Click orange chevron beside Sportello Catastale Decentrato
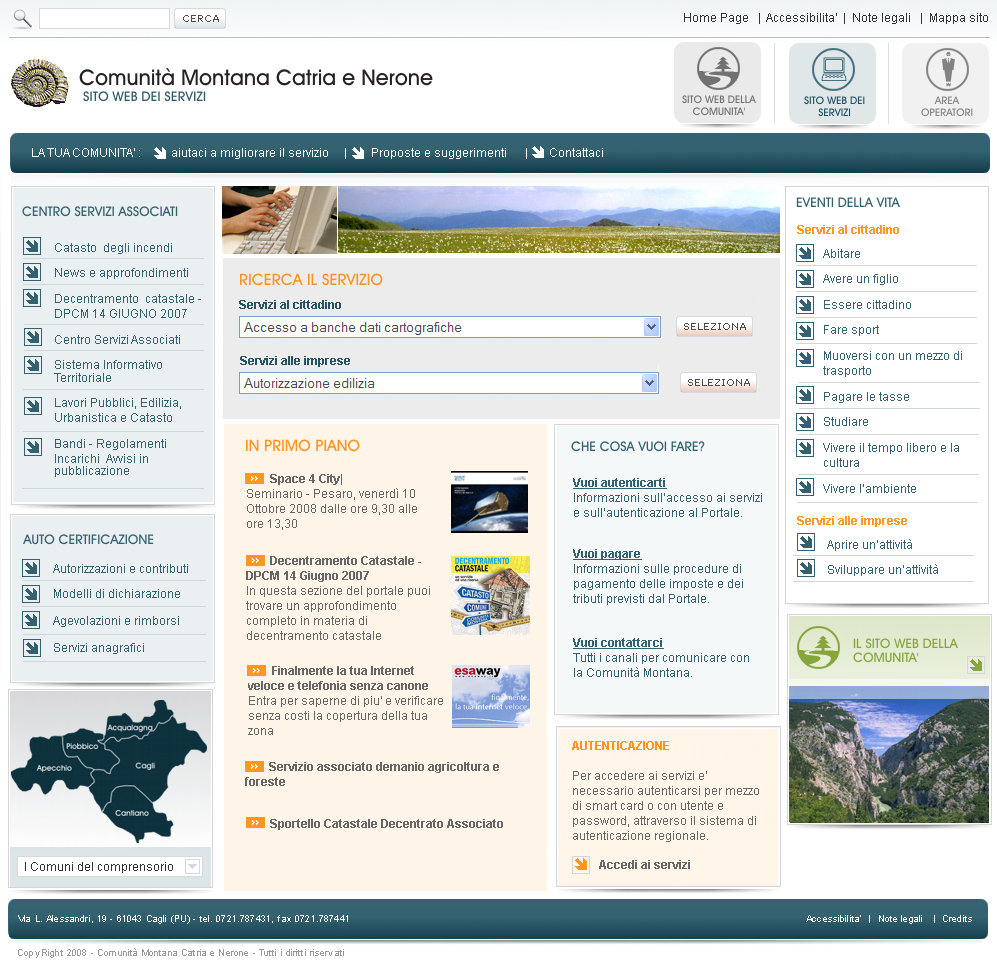The height and width of the screenshot is (968, 997). click(255, 823)
